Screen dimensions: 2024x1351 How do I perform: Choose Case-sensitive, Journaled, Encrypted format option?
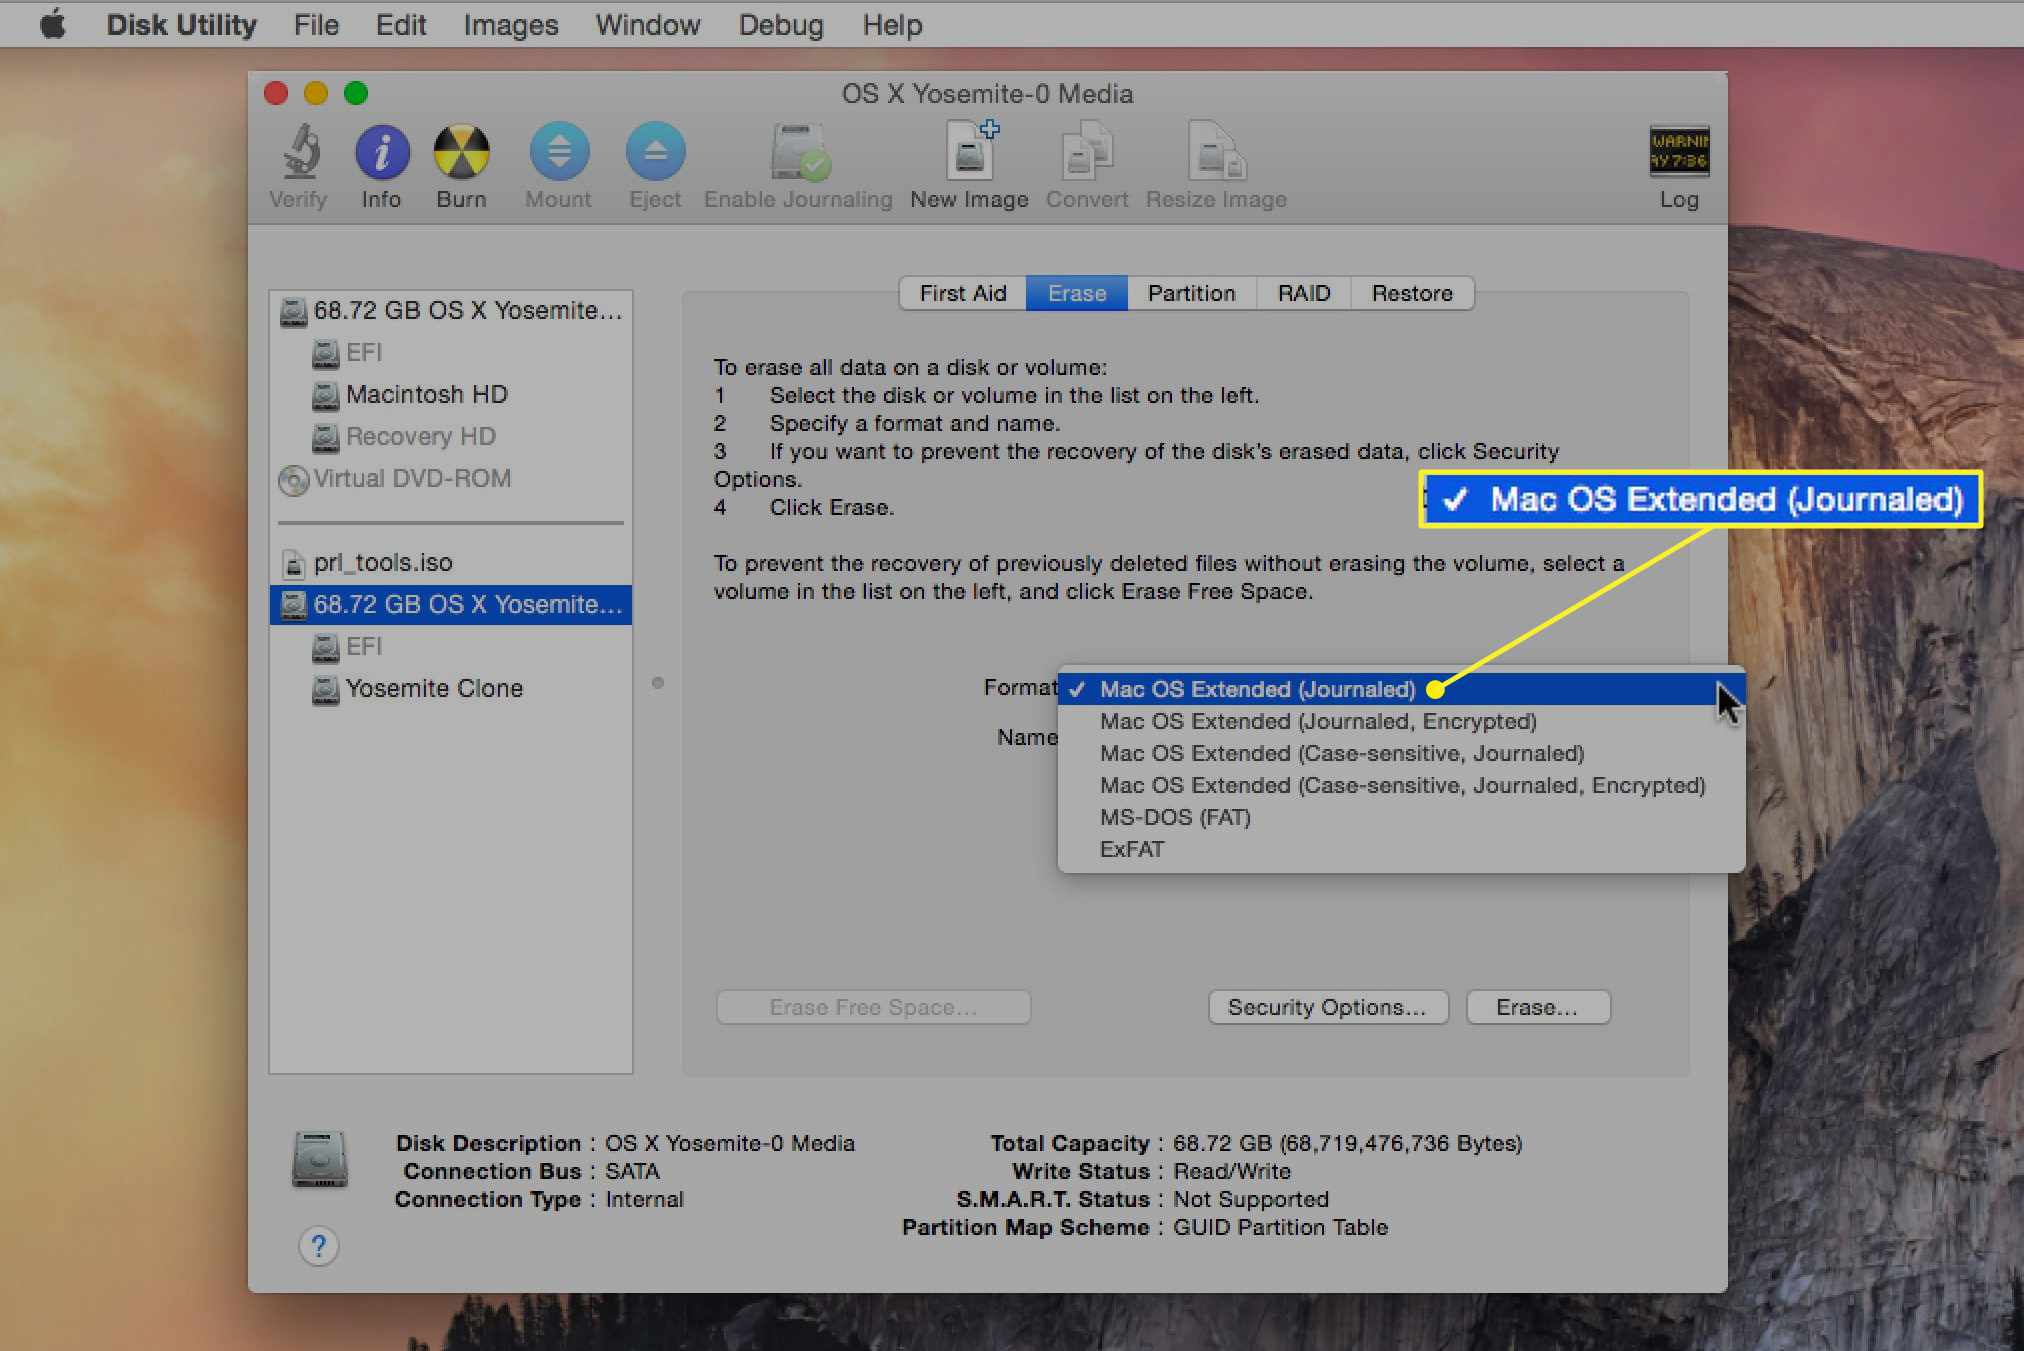1401,785
